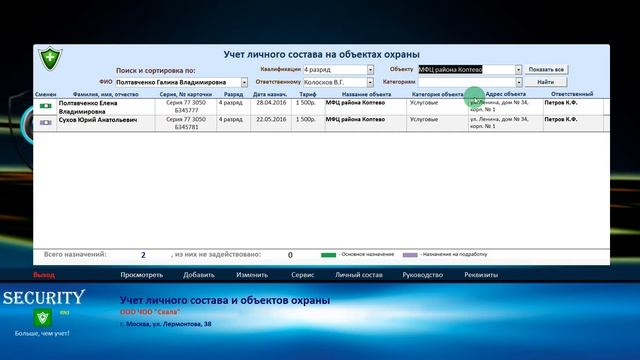Click the Разряд column header
Screen dimensions: 640x360
point(233,94)
